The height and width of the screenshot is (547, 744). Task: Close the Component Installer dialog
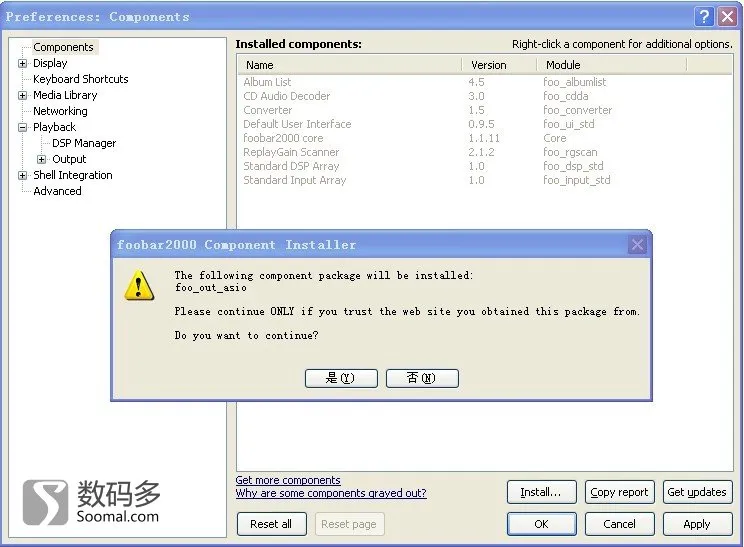[x=637, y=245]
